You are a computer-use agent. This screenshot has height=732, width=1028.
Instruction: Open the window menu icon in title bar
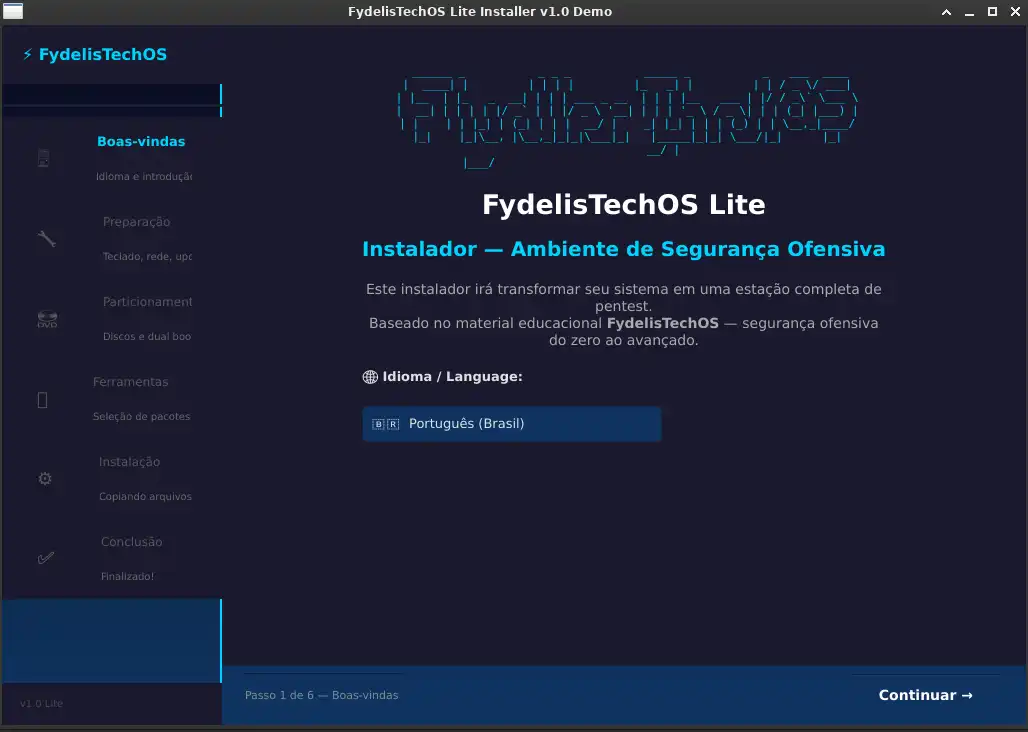pos(12,11)
